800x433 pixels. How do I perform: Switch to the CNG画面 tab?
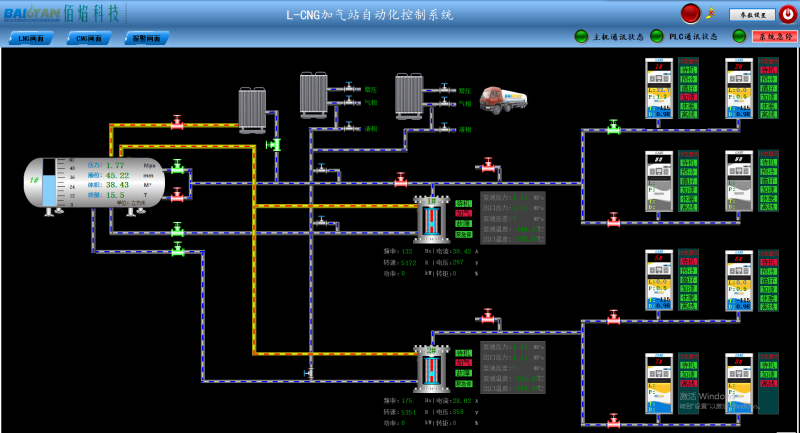(89, 37)
